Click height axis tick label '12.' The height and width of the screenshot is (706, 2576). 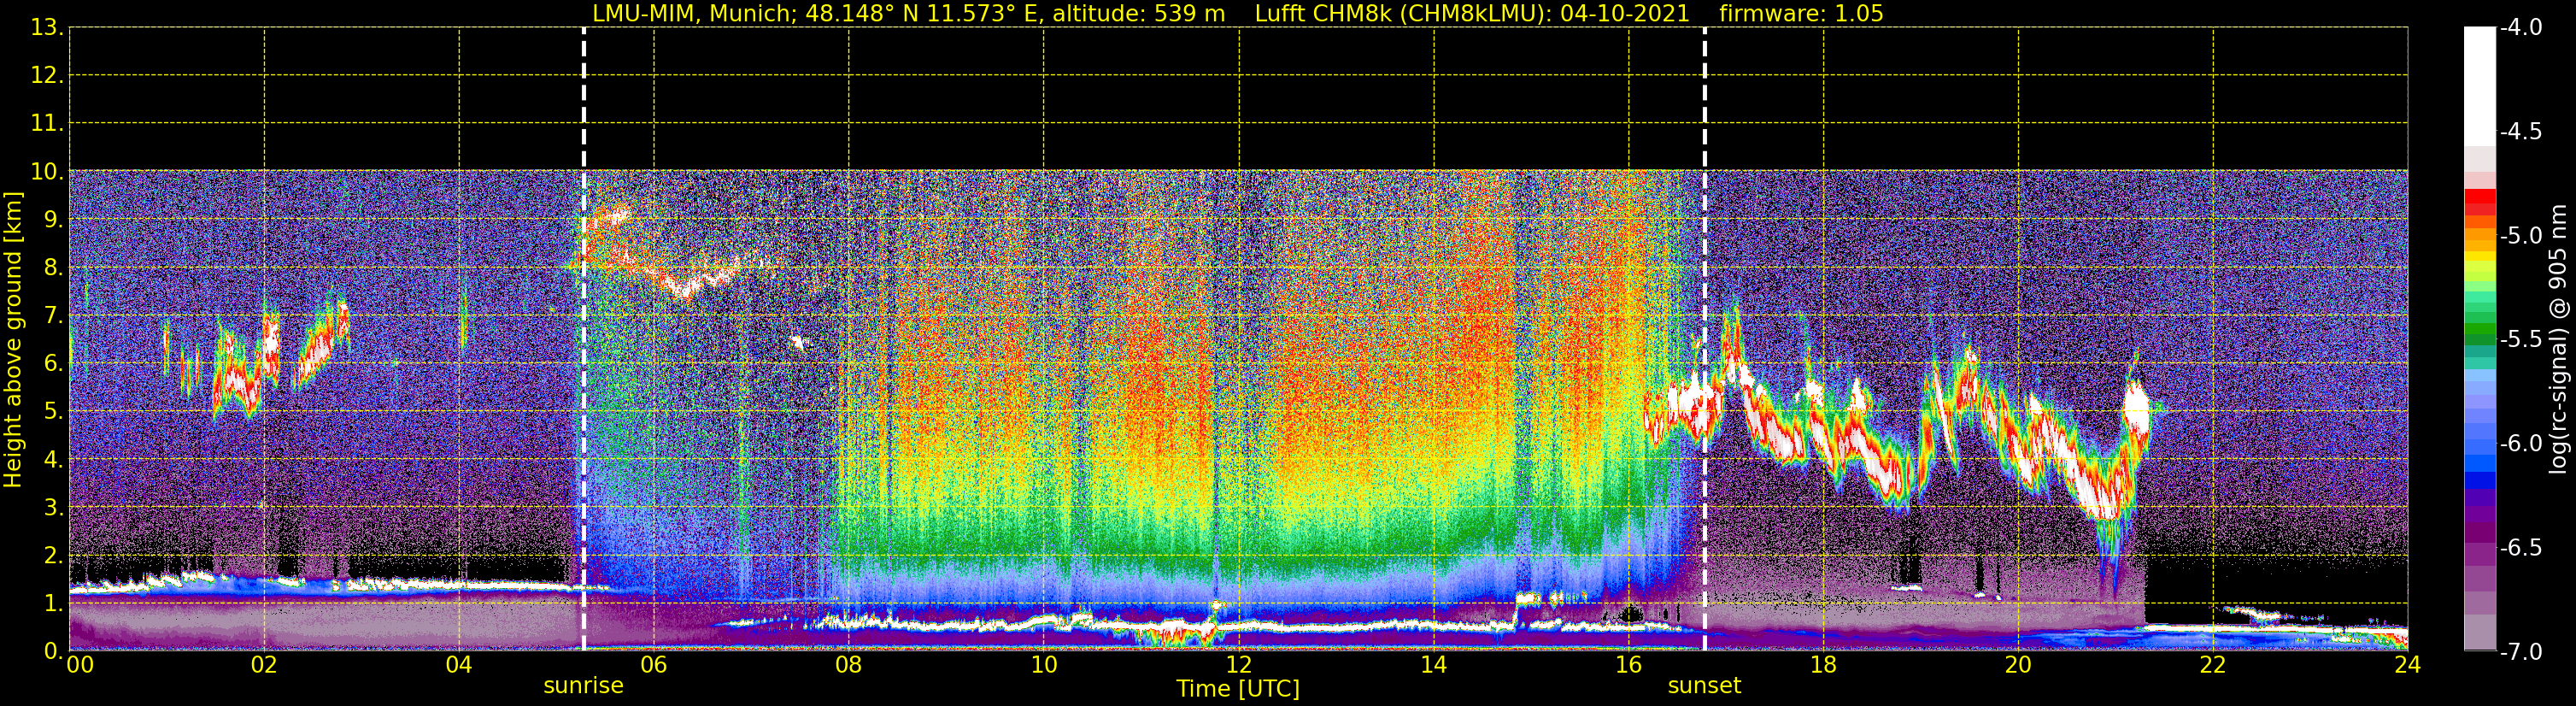tap(47, 76)
